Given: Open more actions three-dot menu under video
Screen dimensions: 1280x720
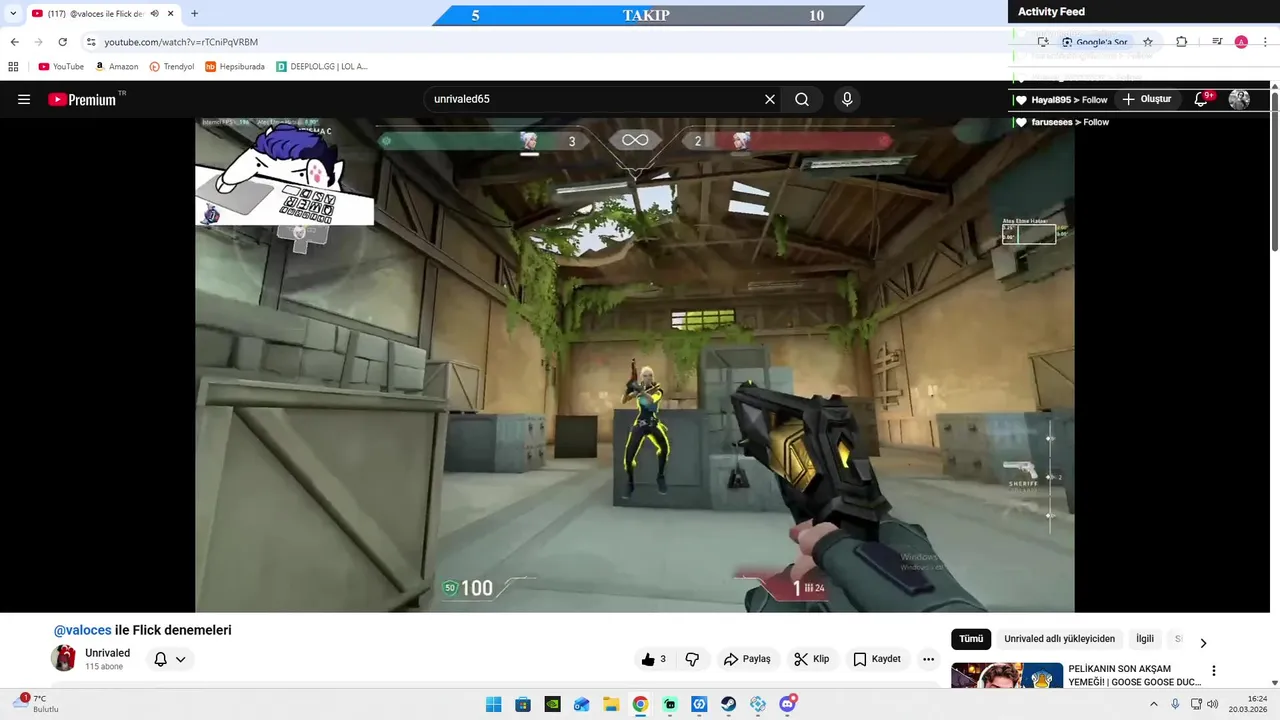Looking at the screenshot, I should tap(928, 659).
